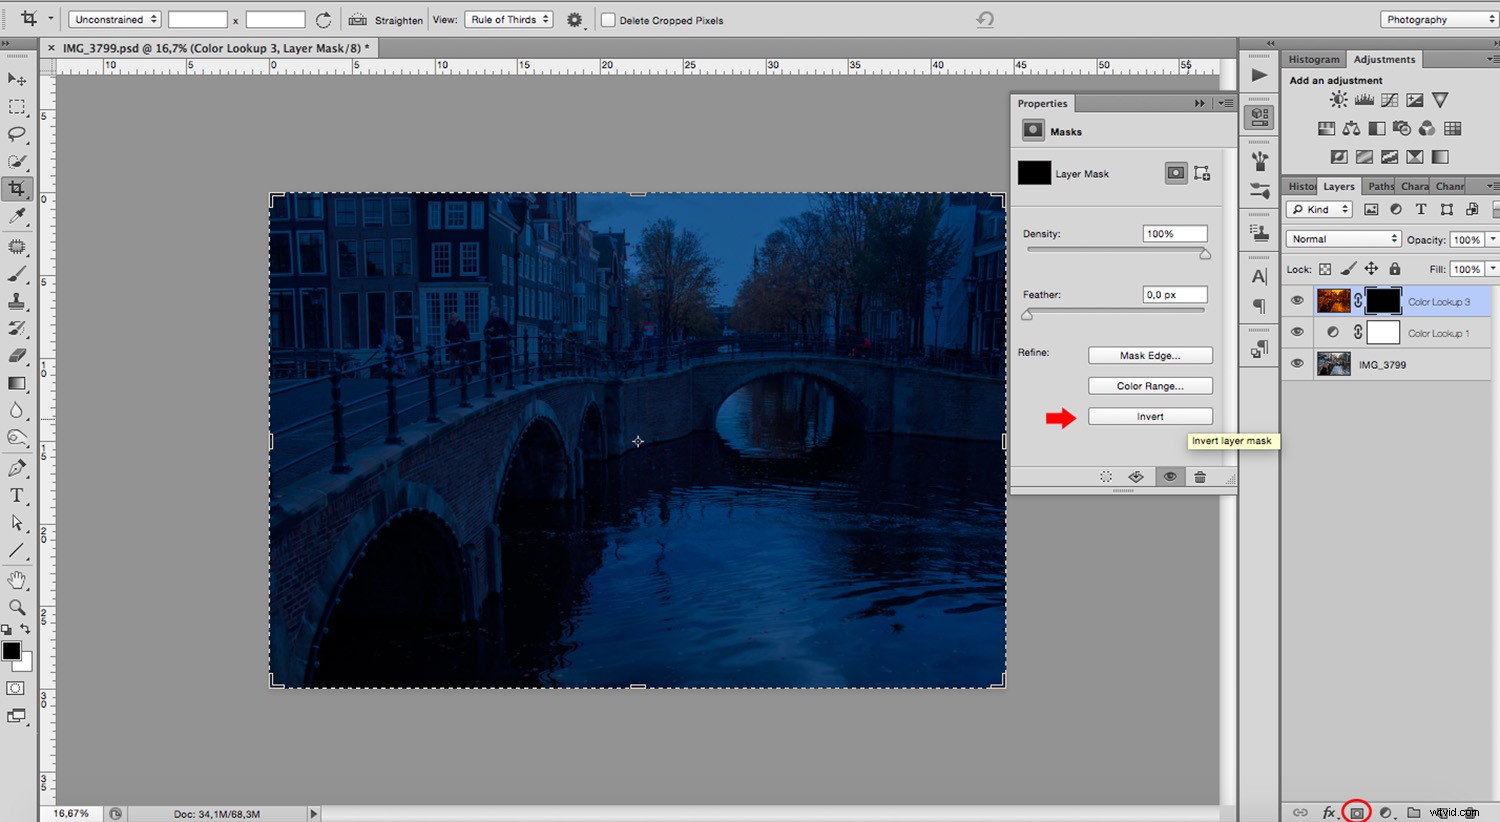Switch to the Paths tab
This screenshot has width=1500, height=822.
pyautogui.click(x=1379, y=185)
